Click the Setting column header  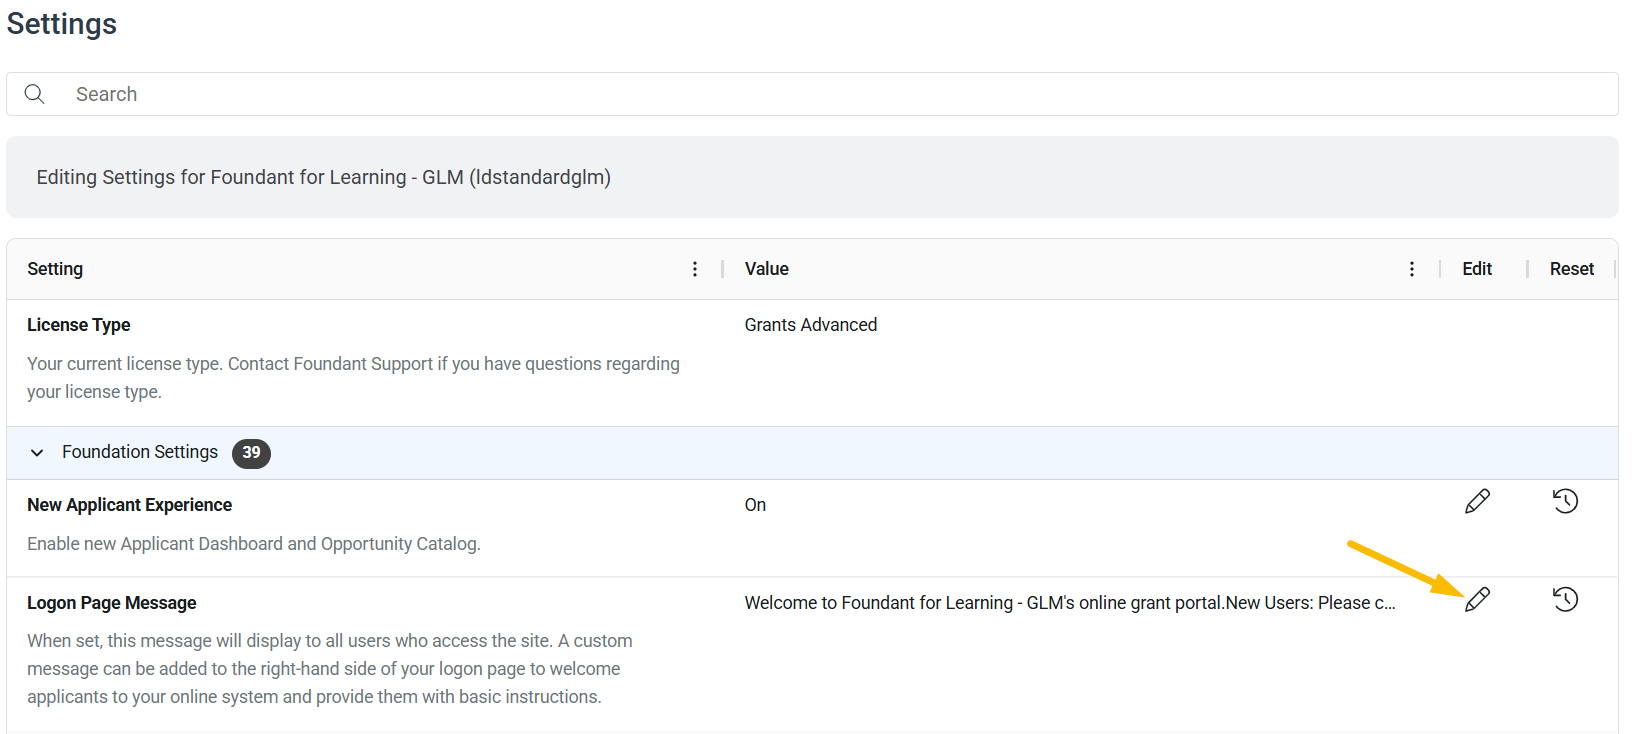pyautogui.click(x=55, y=269)
